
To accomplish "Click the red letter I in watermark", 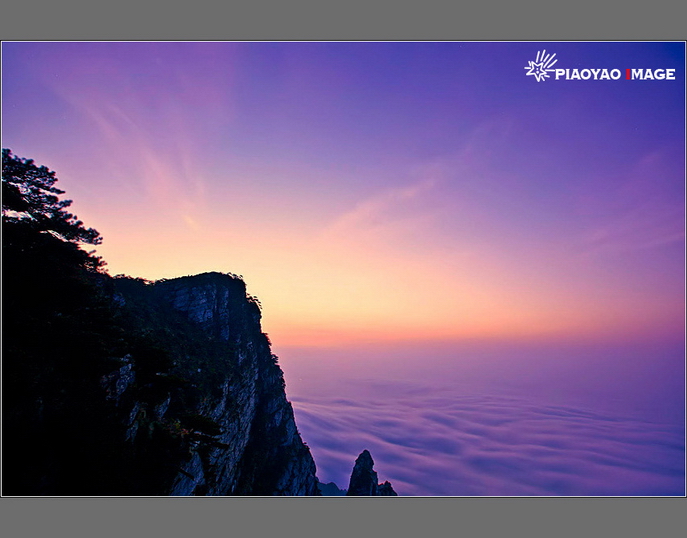I will coord(628,73).
